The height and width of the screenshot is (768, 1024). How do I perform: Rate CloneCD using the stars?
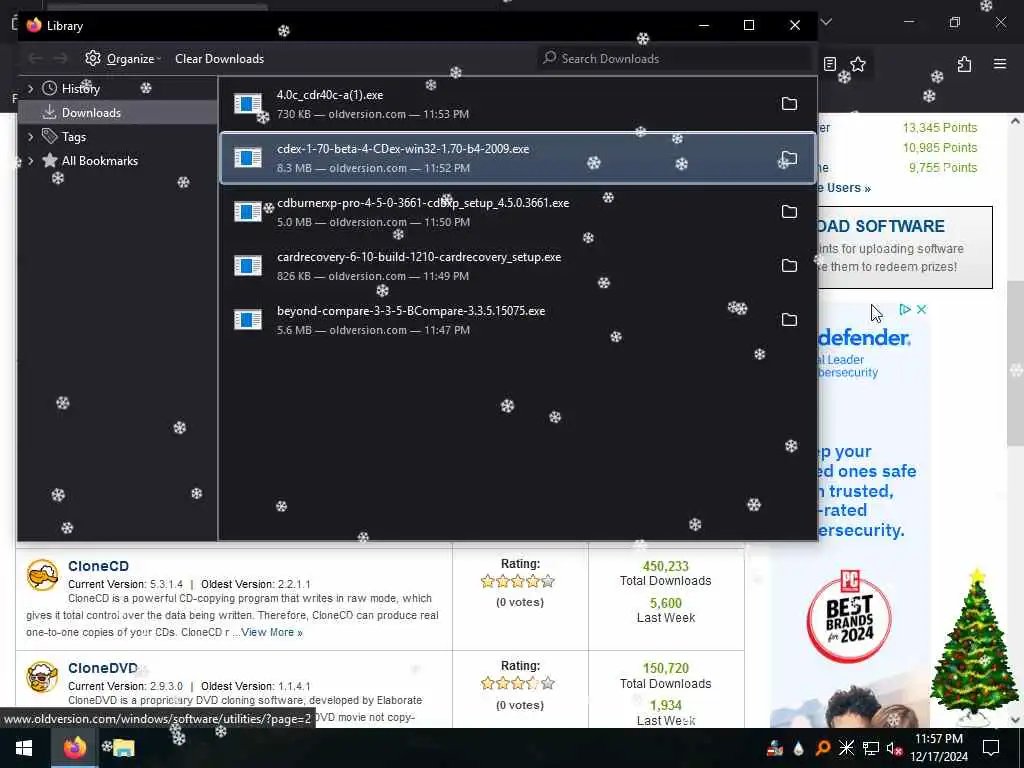518,581
